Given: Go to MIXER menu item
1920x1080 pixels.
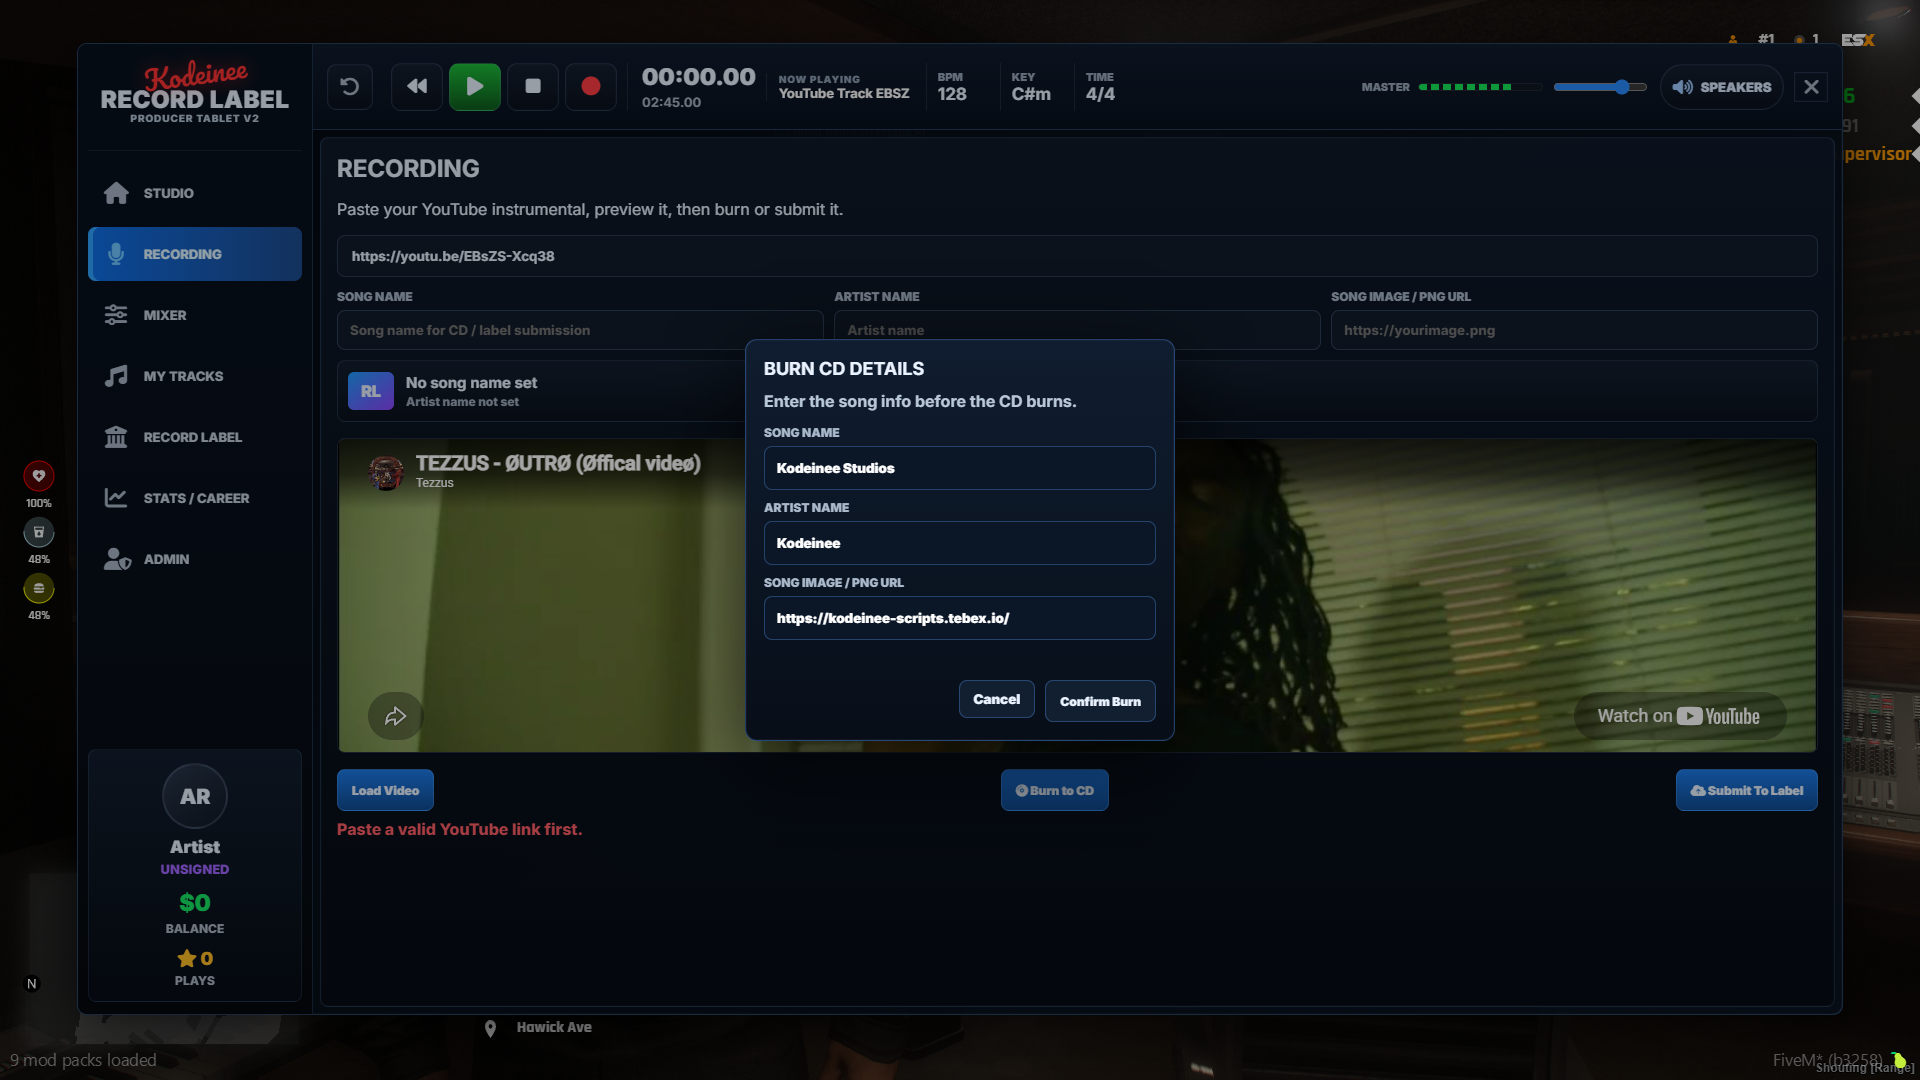Looking at the screenshot, I should [x=195, y=315].
